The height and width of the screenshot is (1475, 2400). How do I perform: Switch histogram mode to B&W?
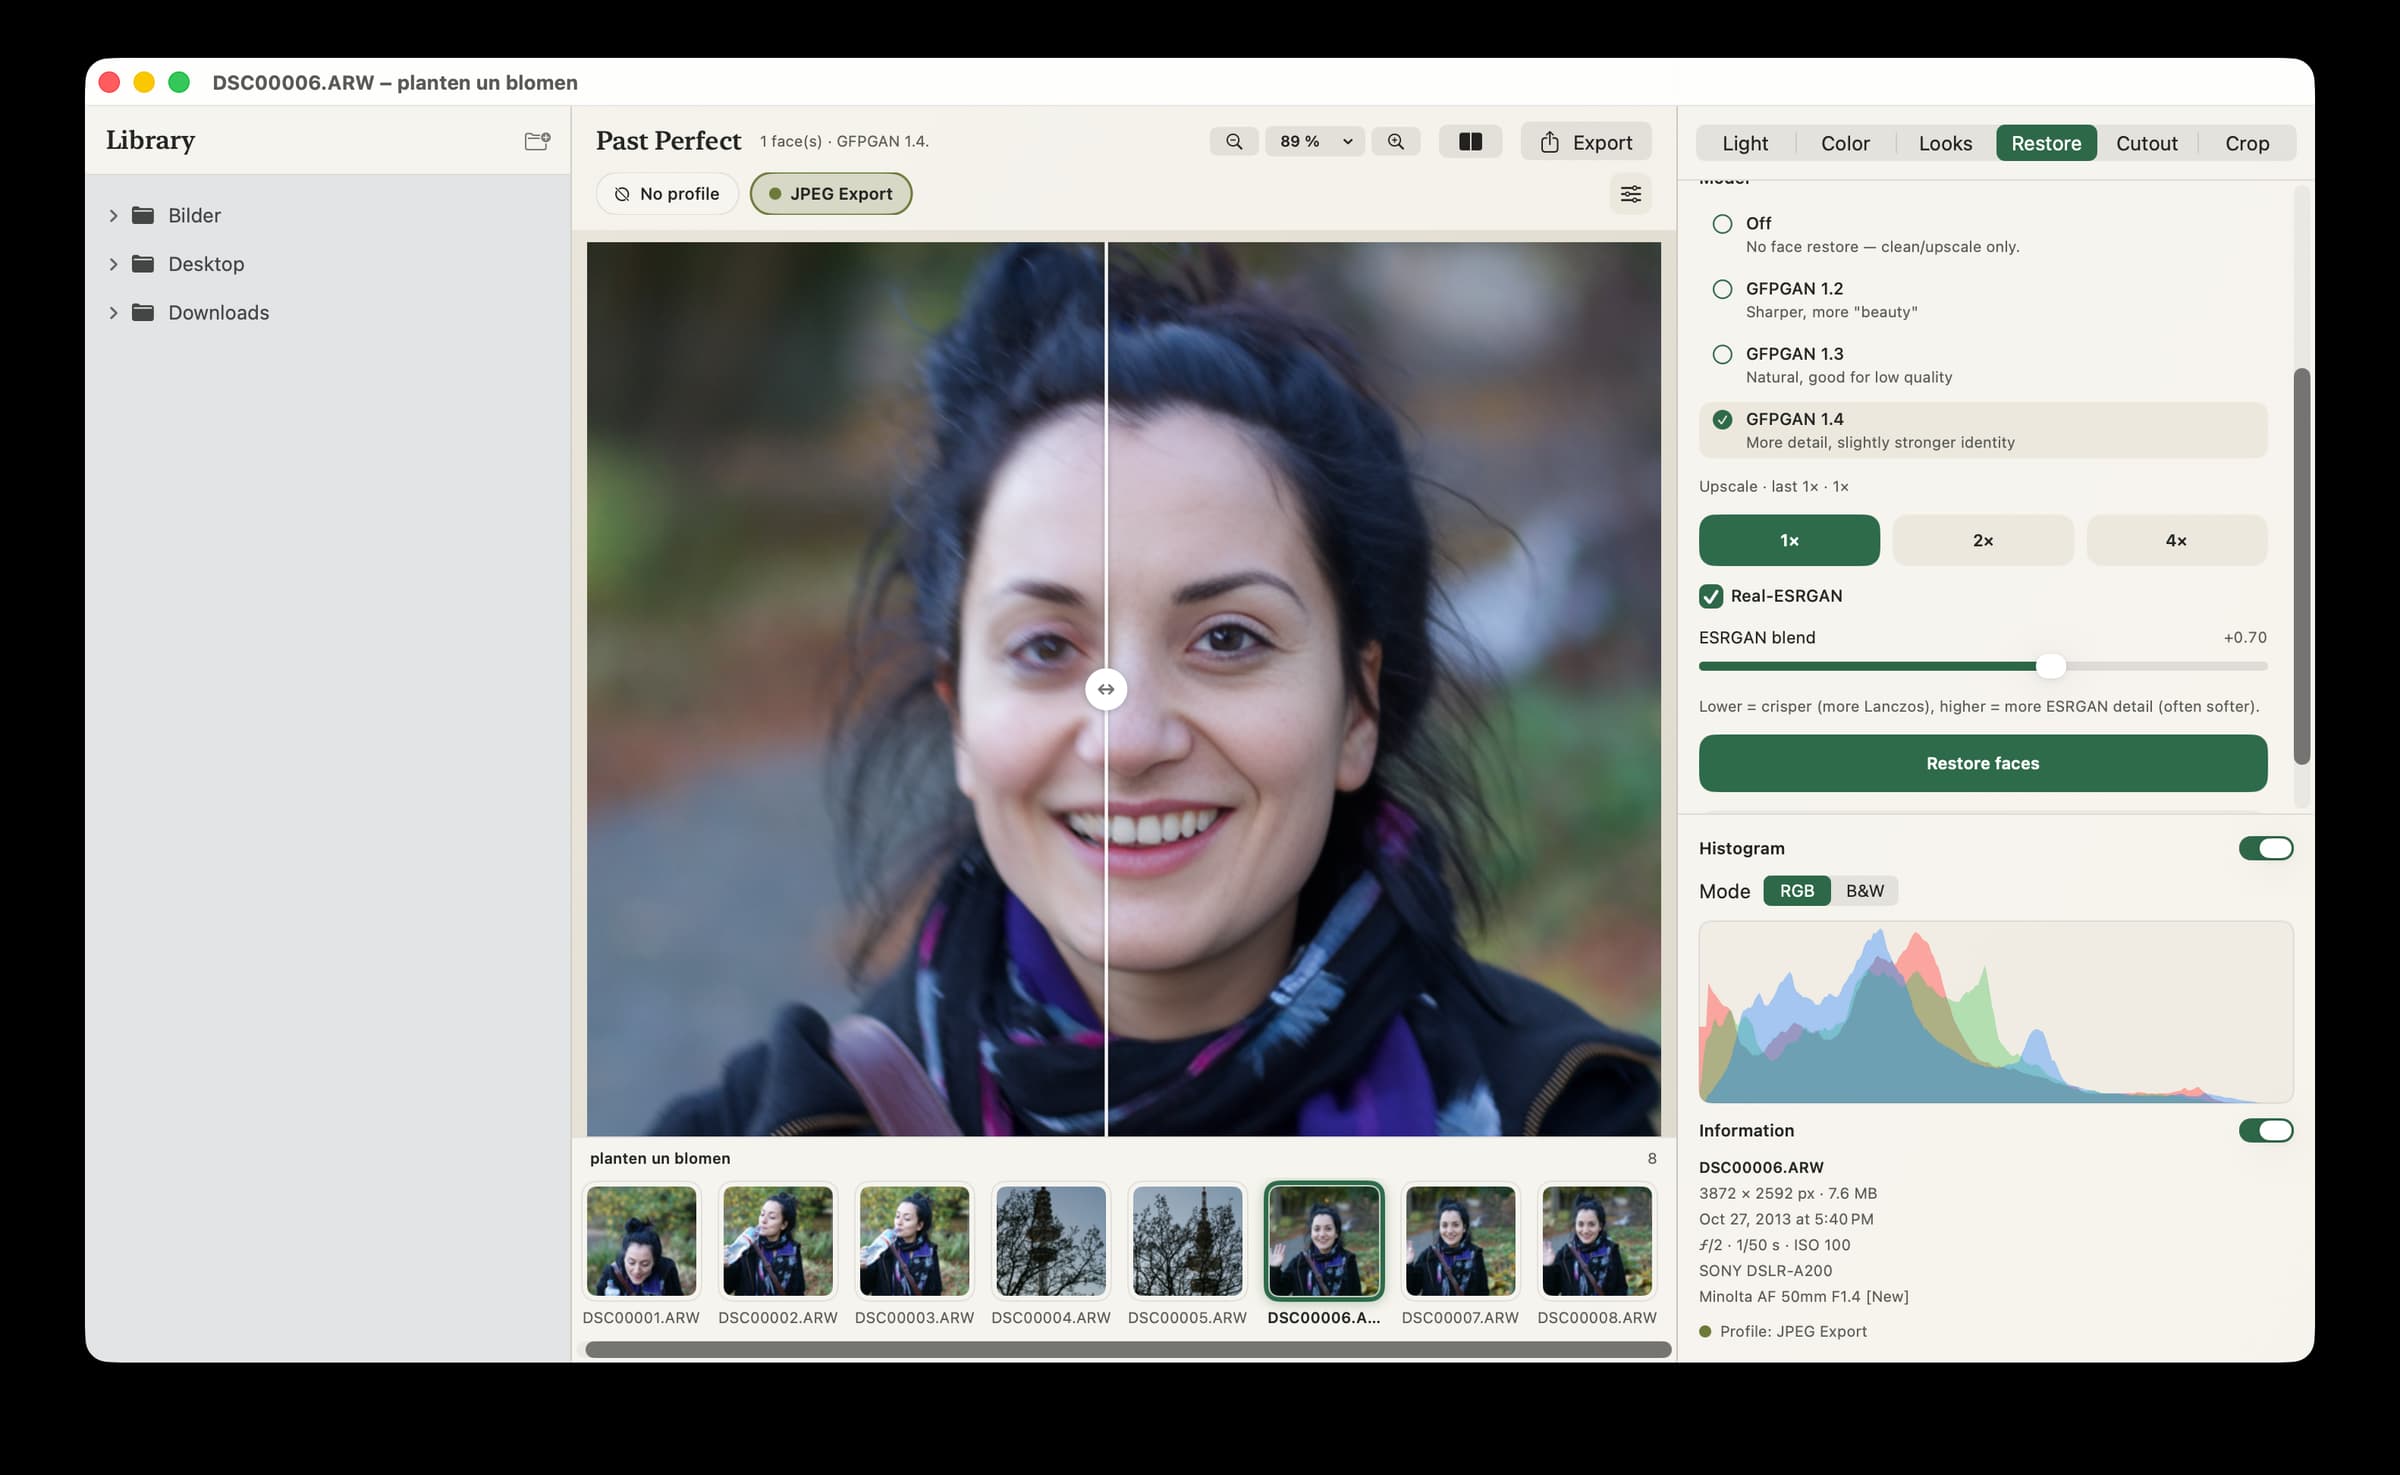(x=1864, y=891)
